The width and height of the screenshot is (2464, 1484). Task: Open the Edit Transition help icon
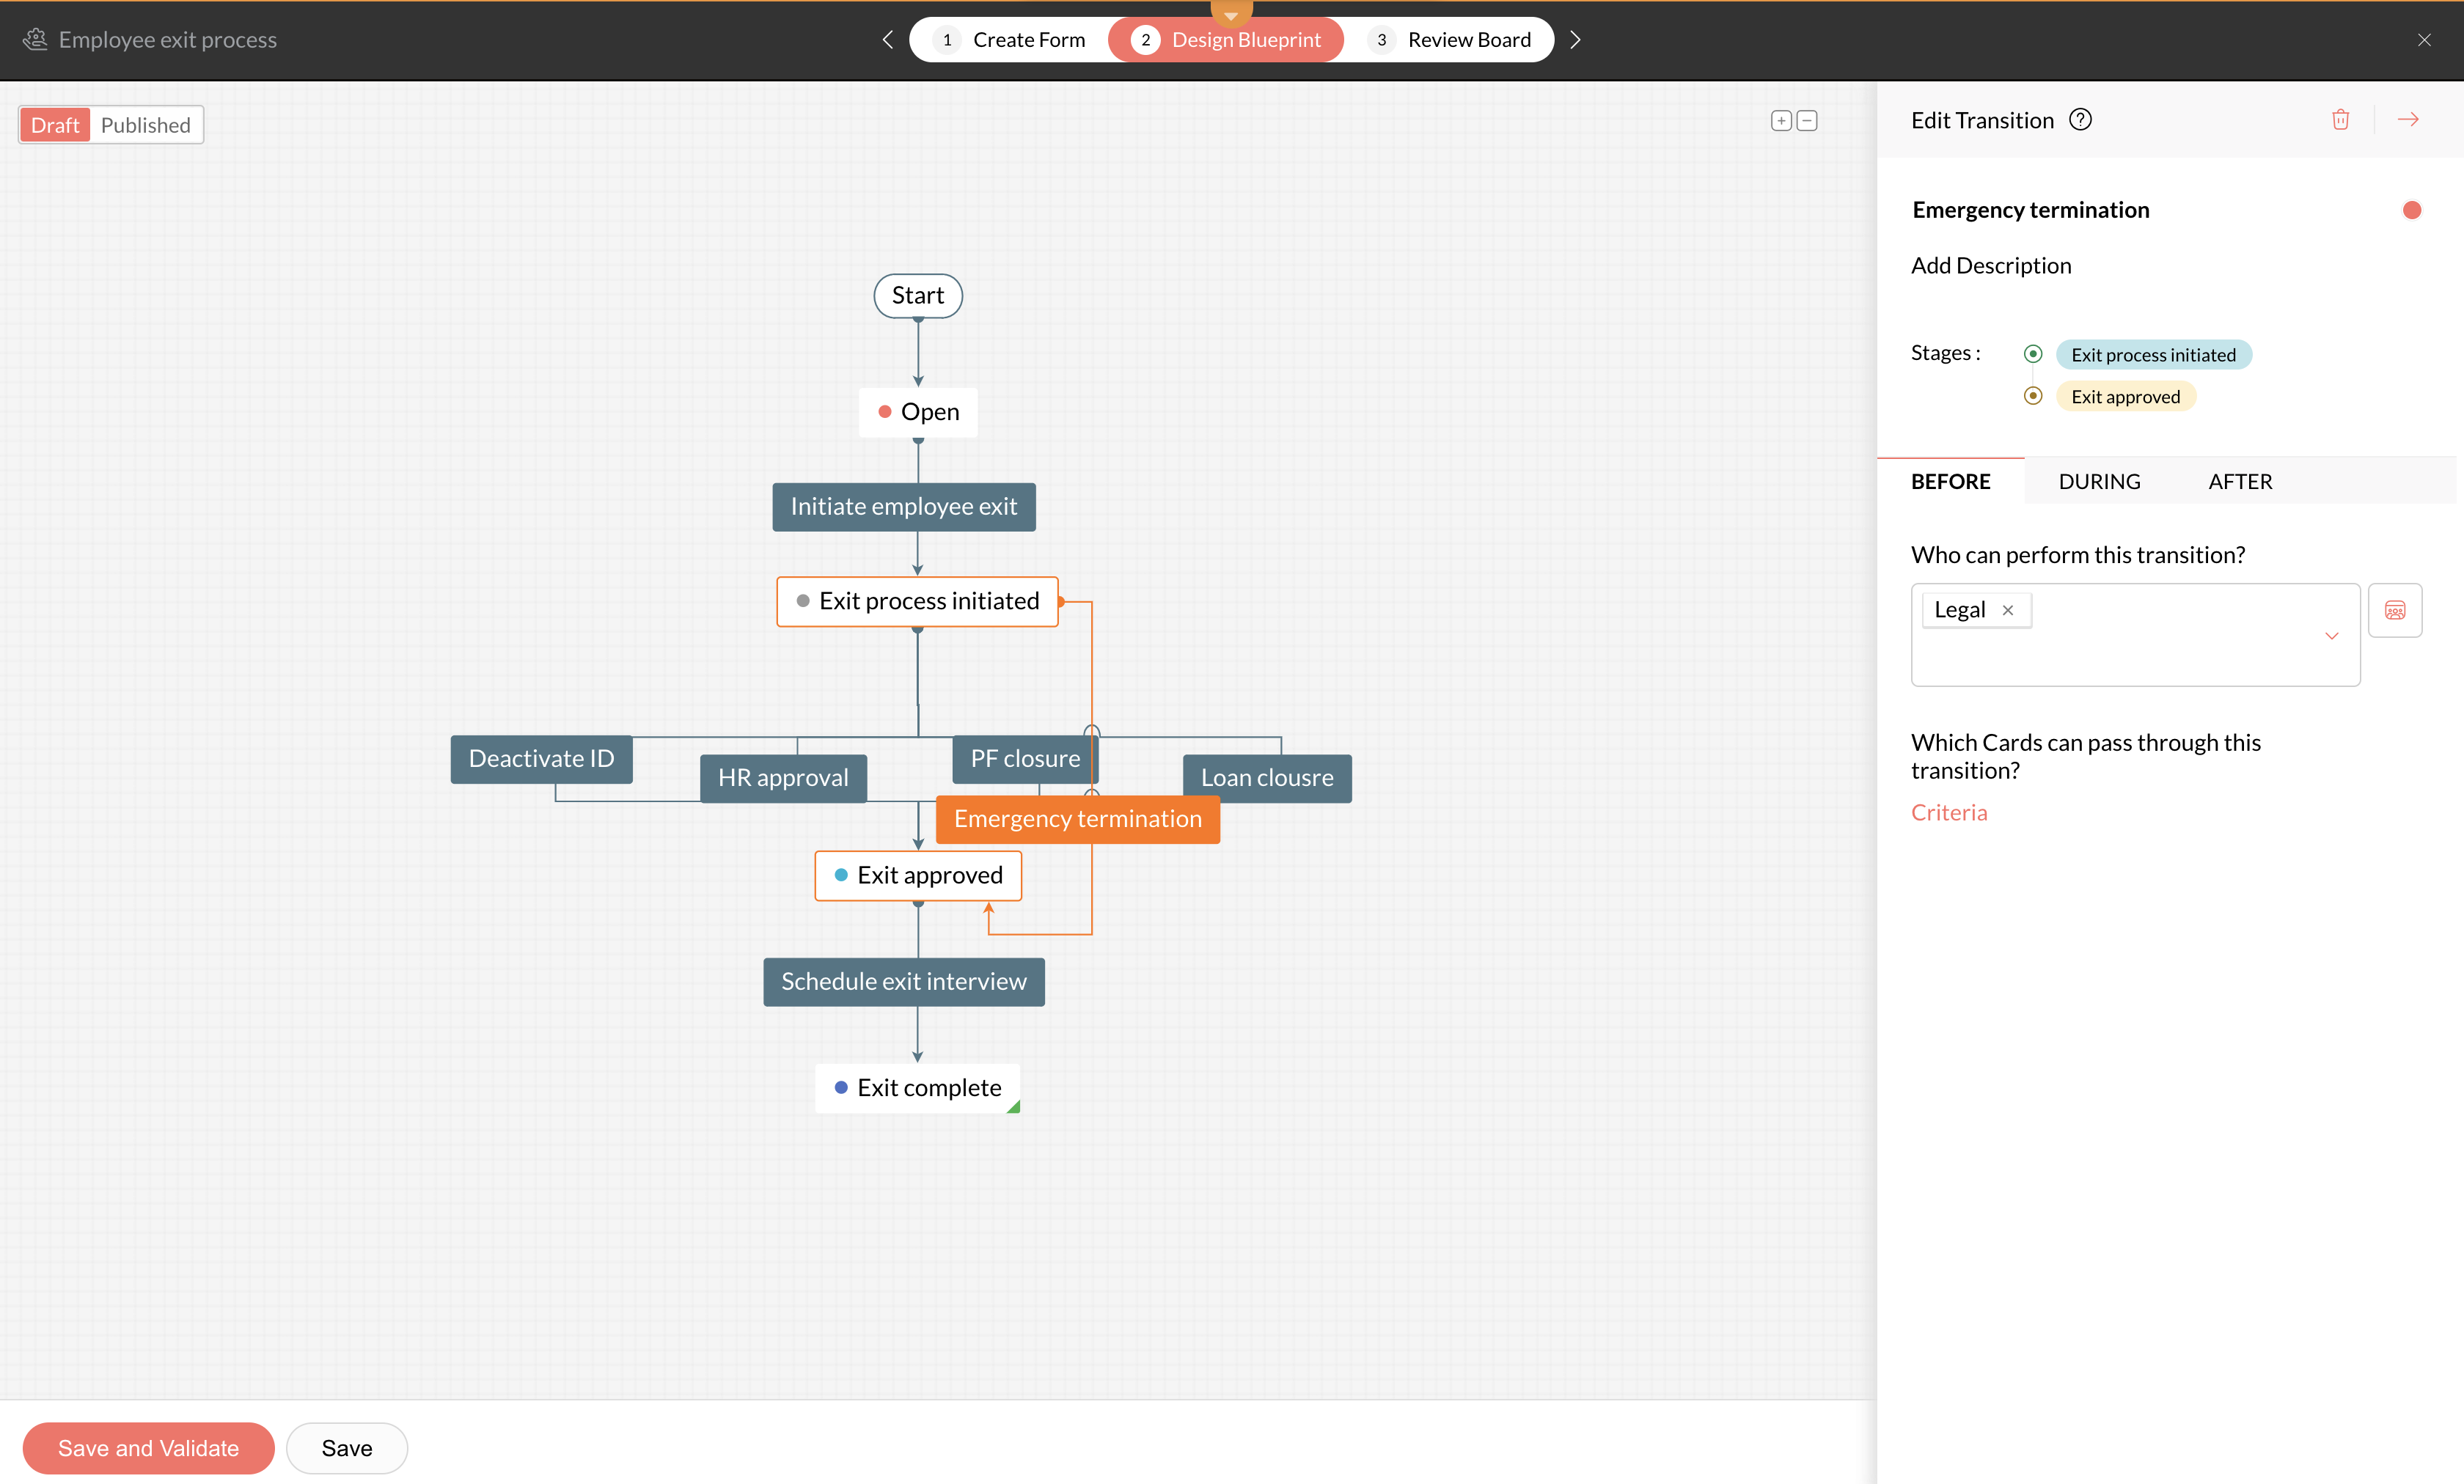[x=2080, y=120]
